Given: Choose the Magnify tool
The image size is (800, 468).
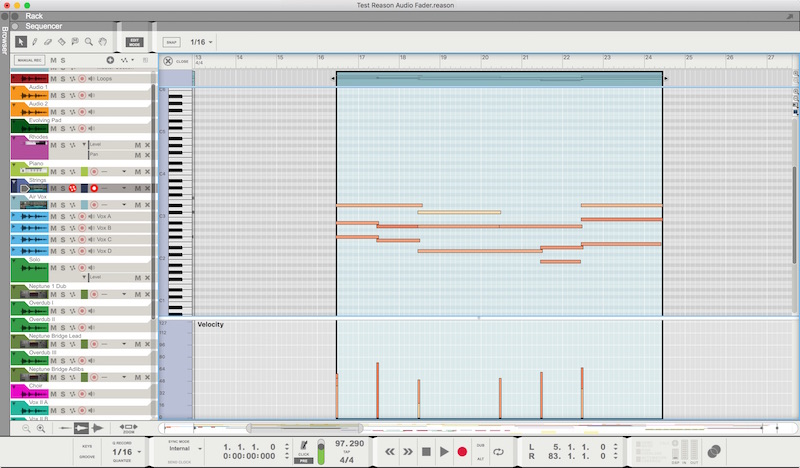Looking at the screenshot, I should pos(89,42).
